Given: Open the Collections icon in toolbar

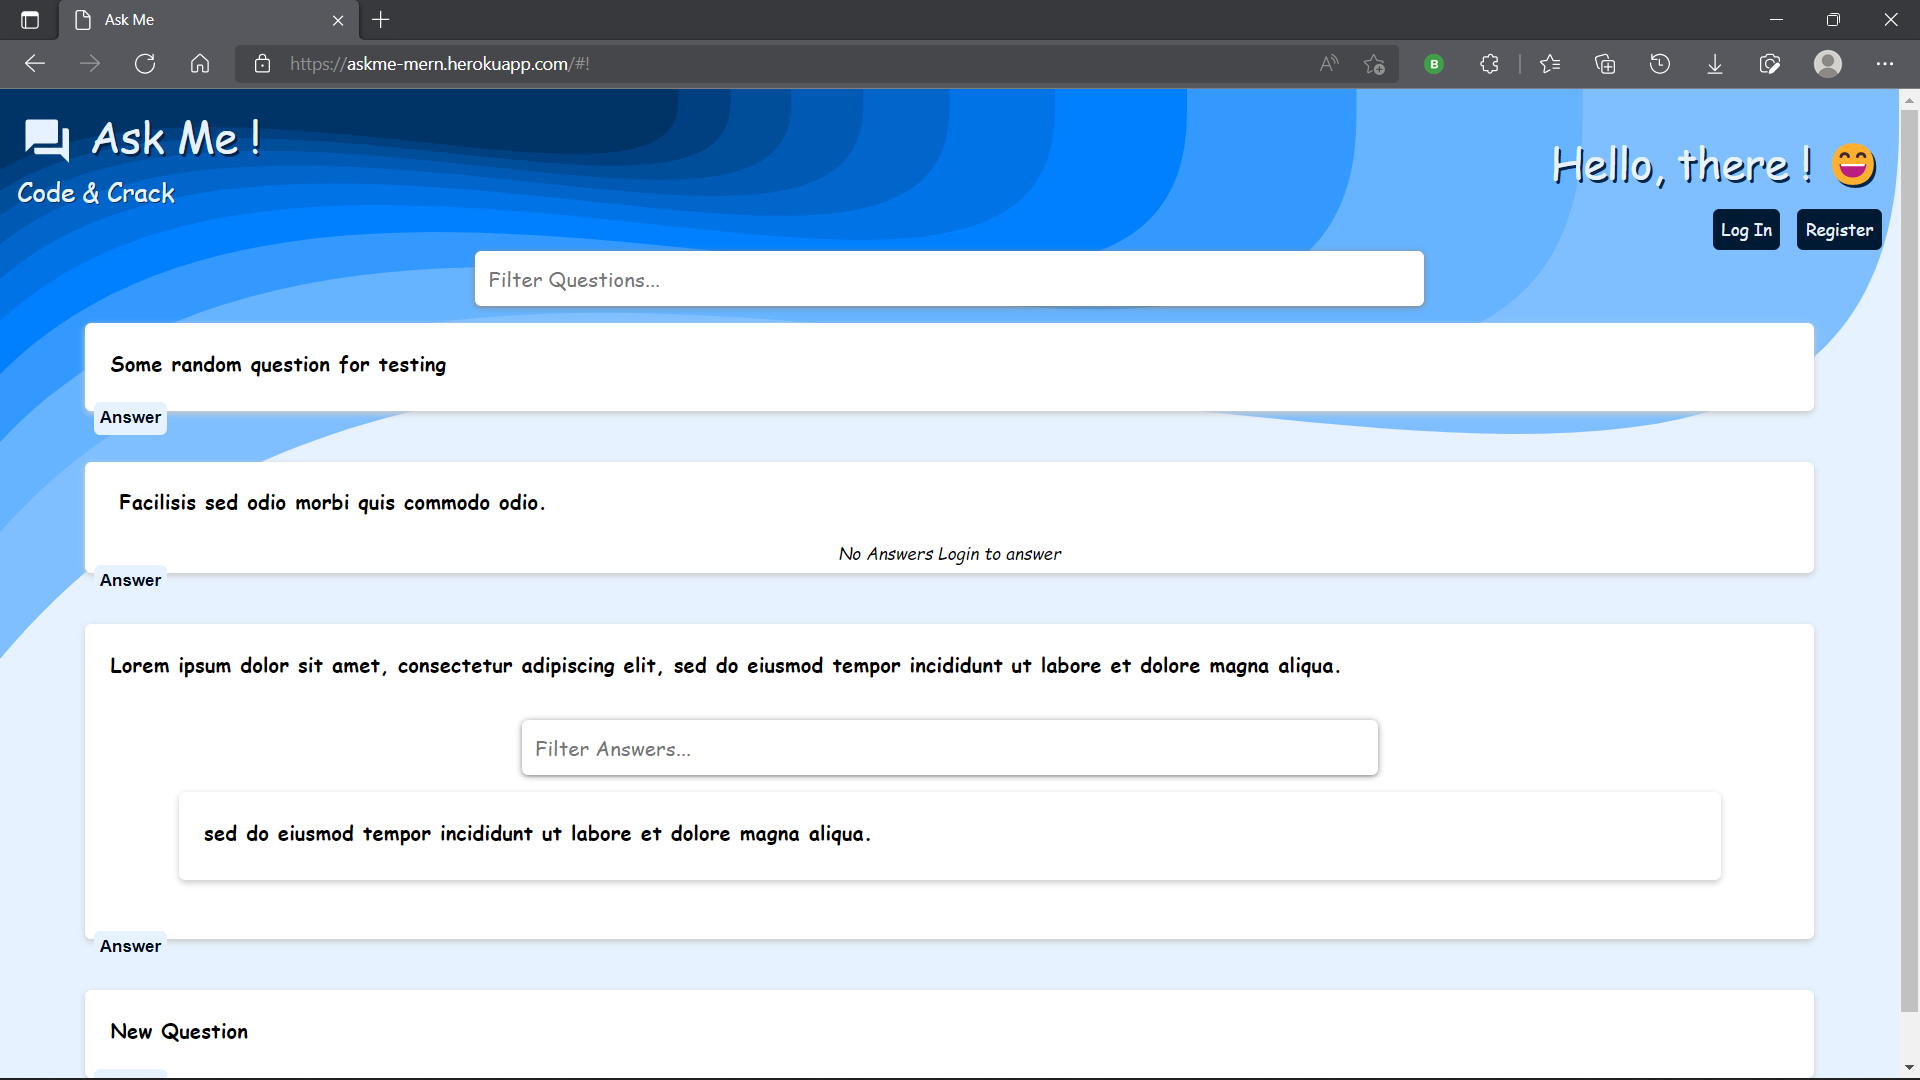Looking at the screenshot, I should (1605, 64).
